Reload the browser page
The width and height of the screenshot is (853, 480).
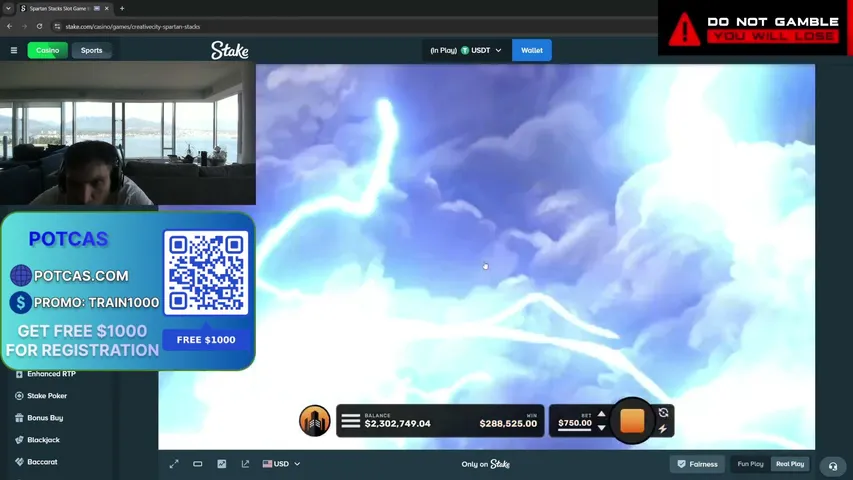click(39, 26)
